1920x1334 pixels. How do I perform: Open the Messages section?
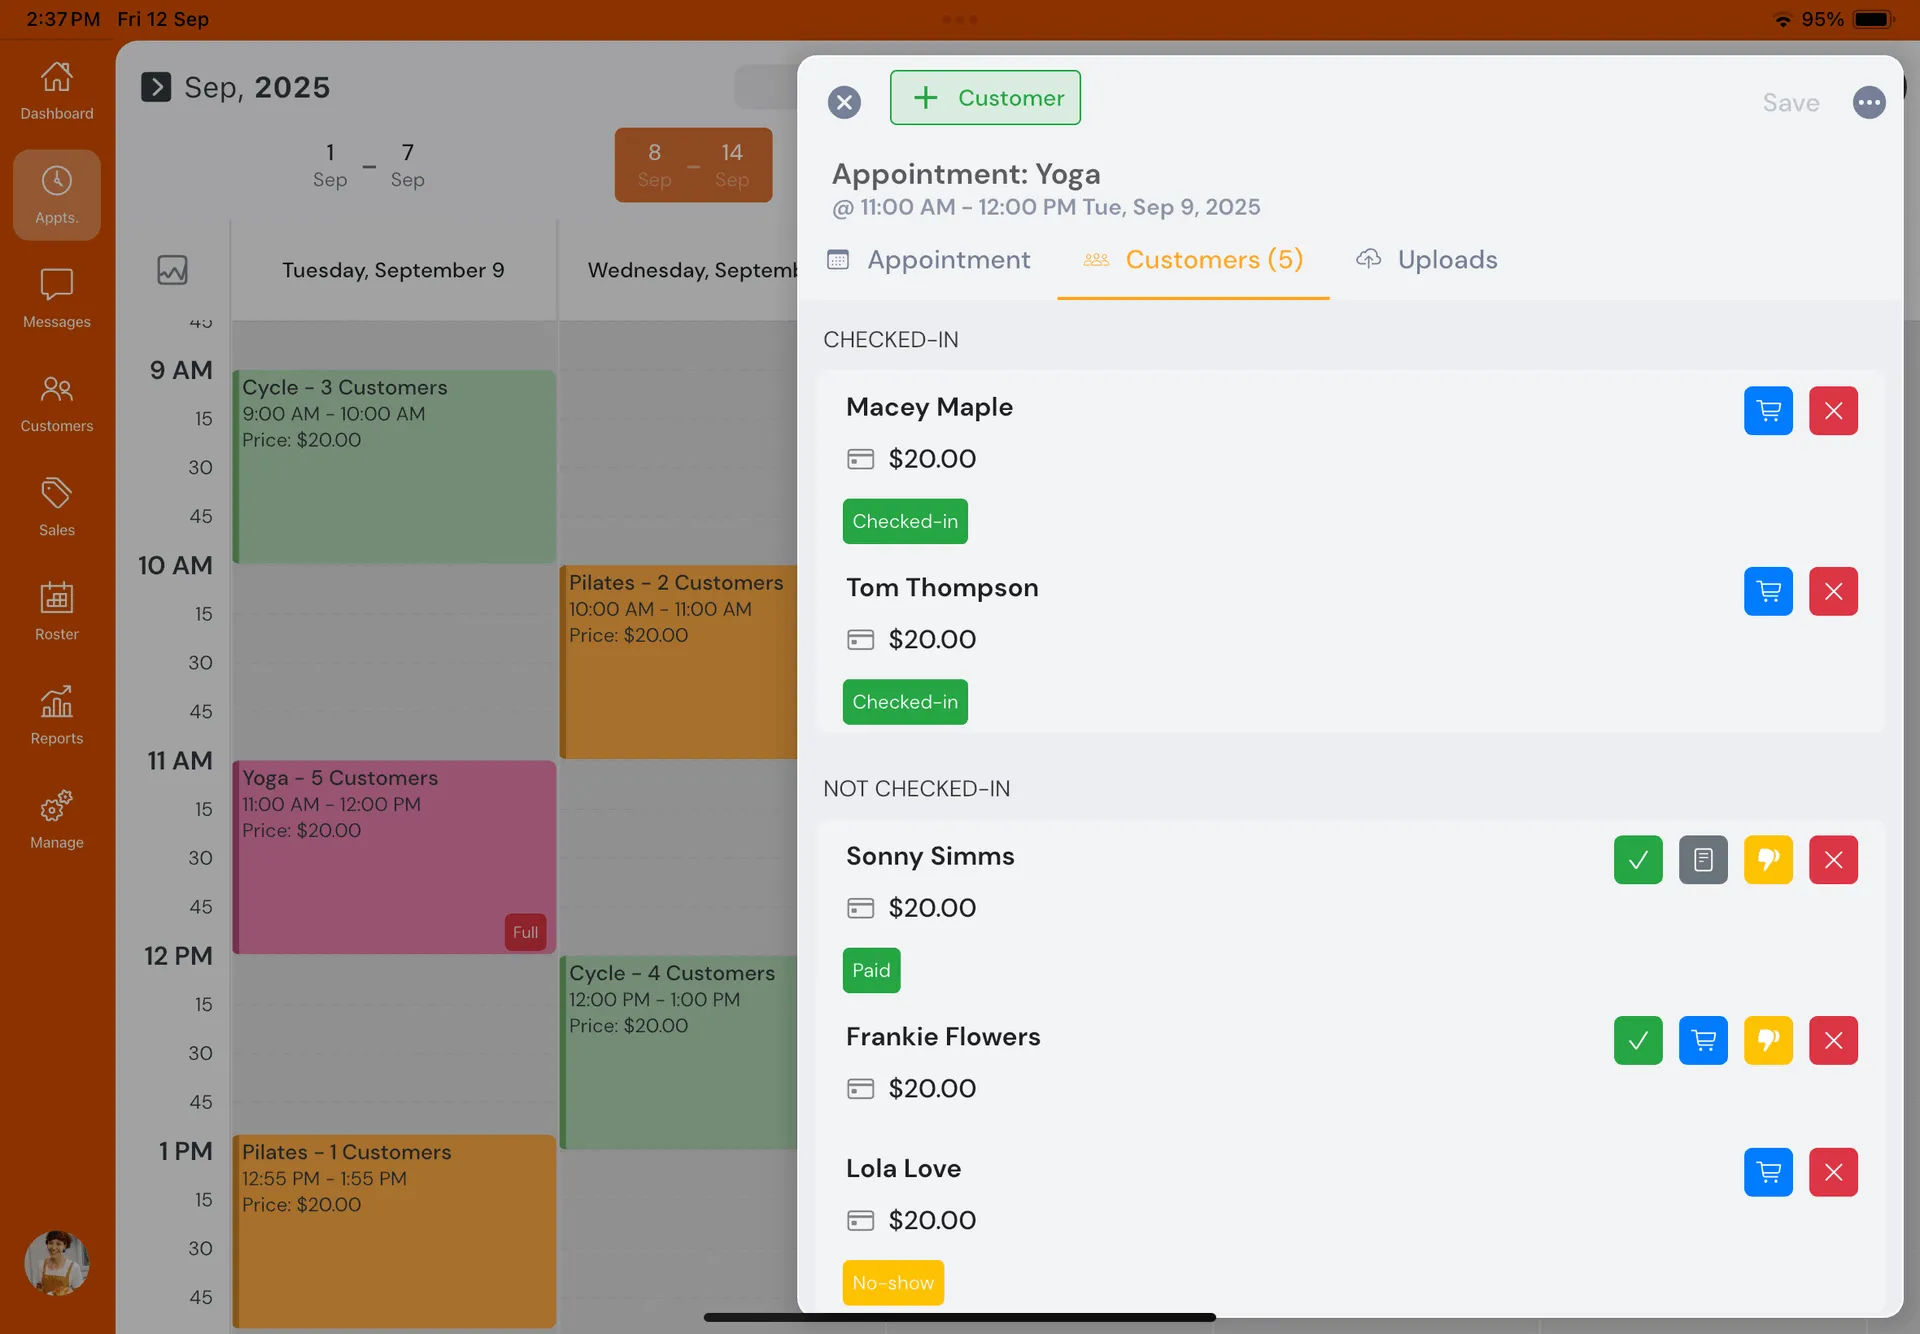pyautogui.click(x=56, y=298)
